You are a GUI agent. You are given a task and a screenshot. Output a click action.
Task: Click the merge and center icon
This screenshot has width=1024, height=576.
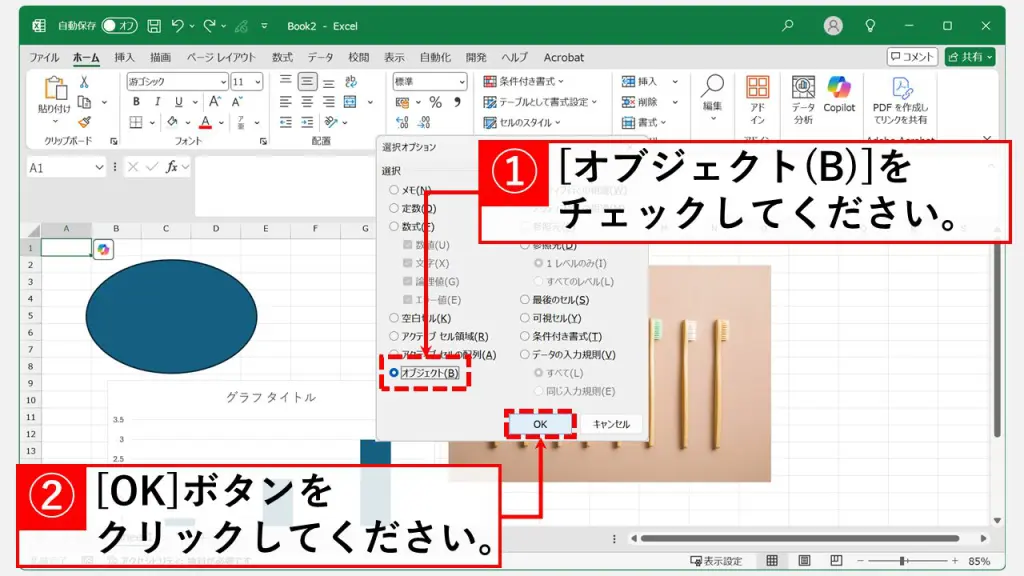click(x=351, y=102)
